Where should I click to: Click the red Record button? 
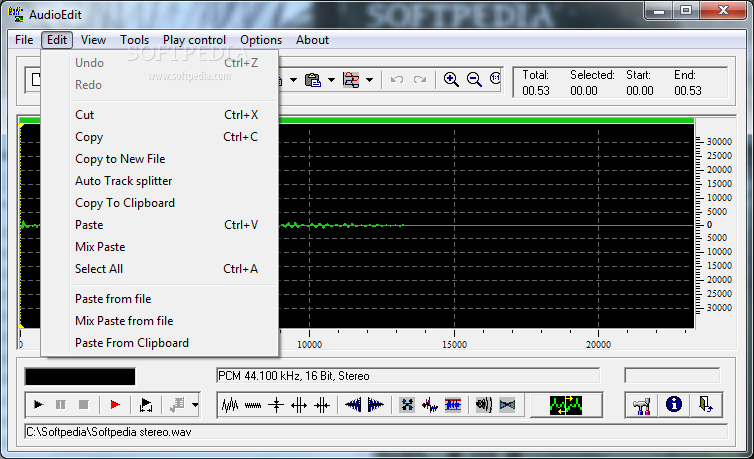(115, 405)
